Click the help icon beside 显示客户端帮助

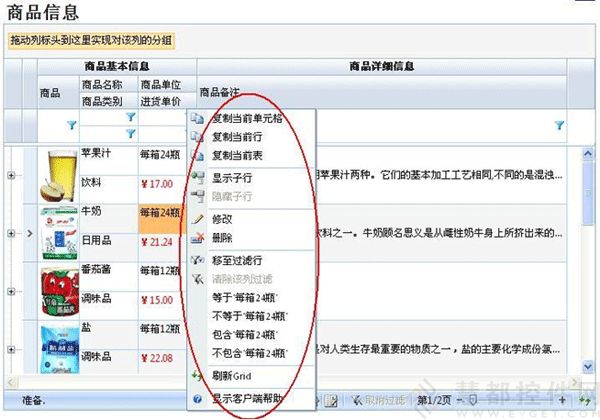pos(196,398)
